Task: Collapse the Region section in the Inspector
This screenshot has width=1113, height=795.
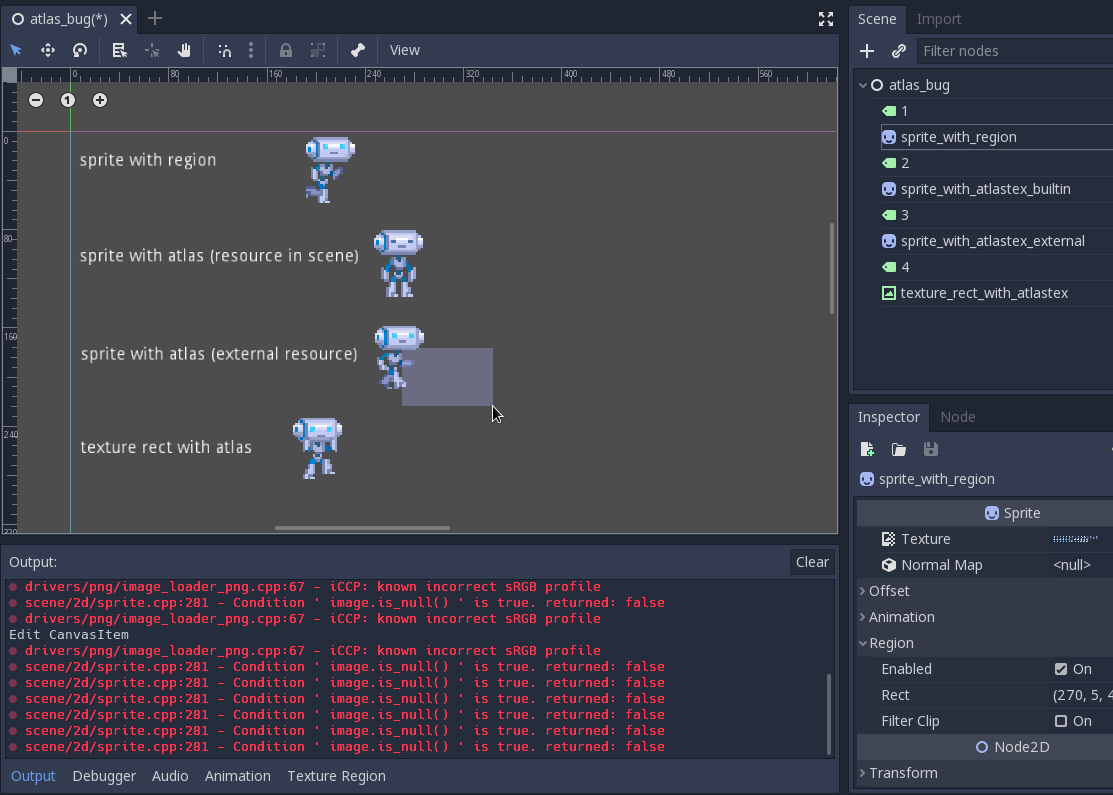Action: [863, 643]
